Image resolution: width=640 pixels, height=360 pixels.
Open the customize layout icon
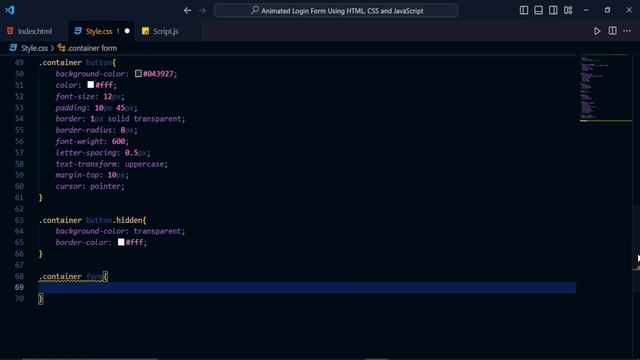click(568, 10)
